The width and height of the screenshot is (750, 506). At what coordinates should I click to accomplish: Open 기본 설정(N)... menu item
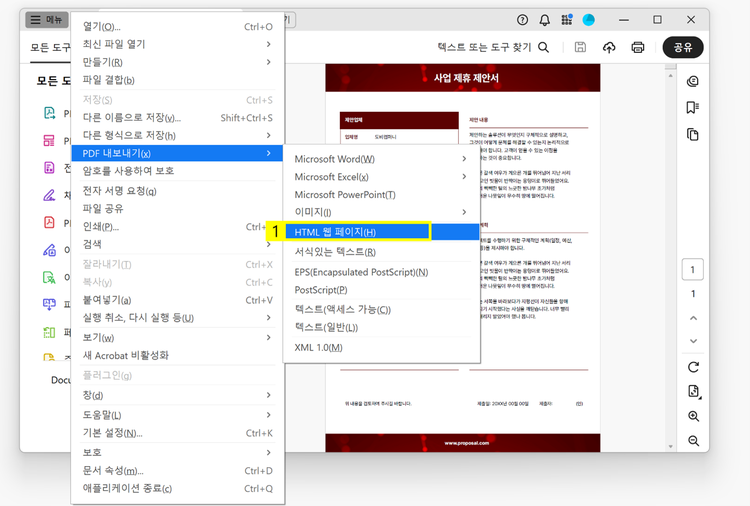coord(177,433)
